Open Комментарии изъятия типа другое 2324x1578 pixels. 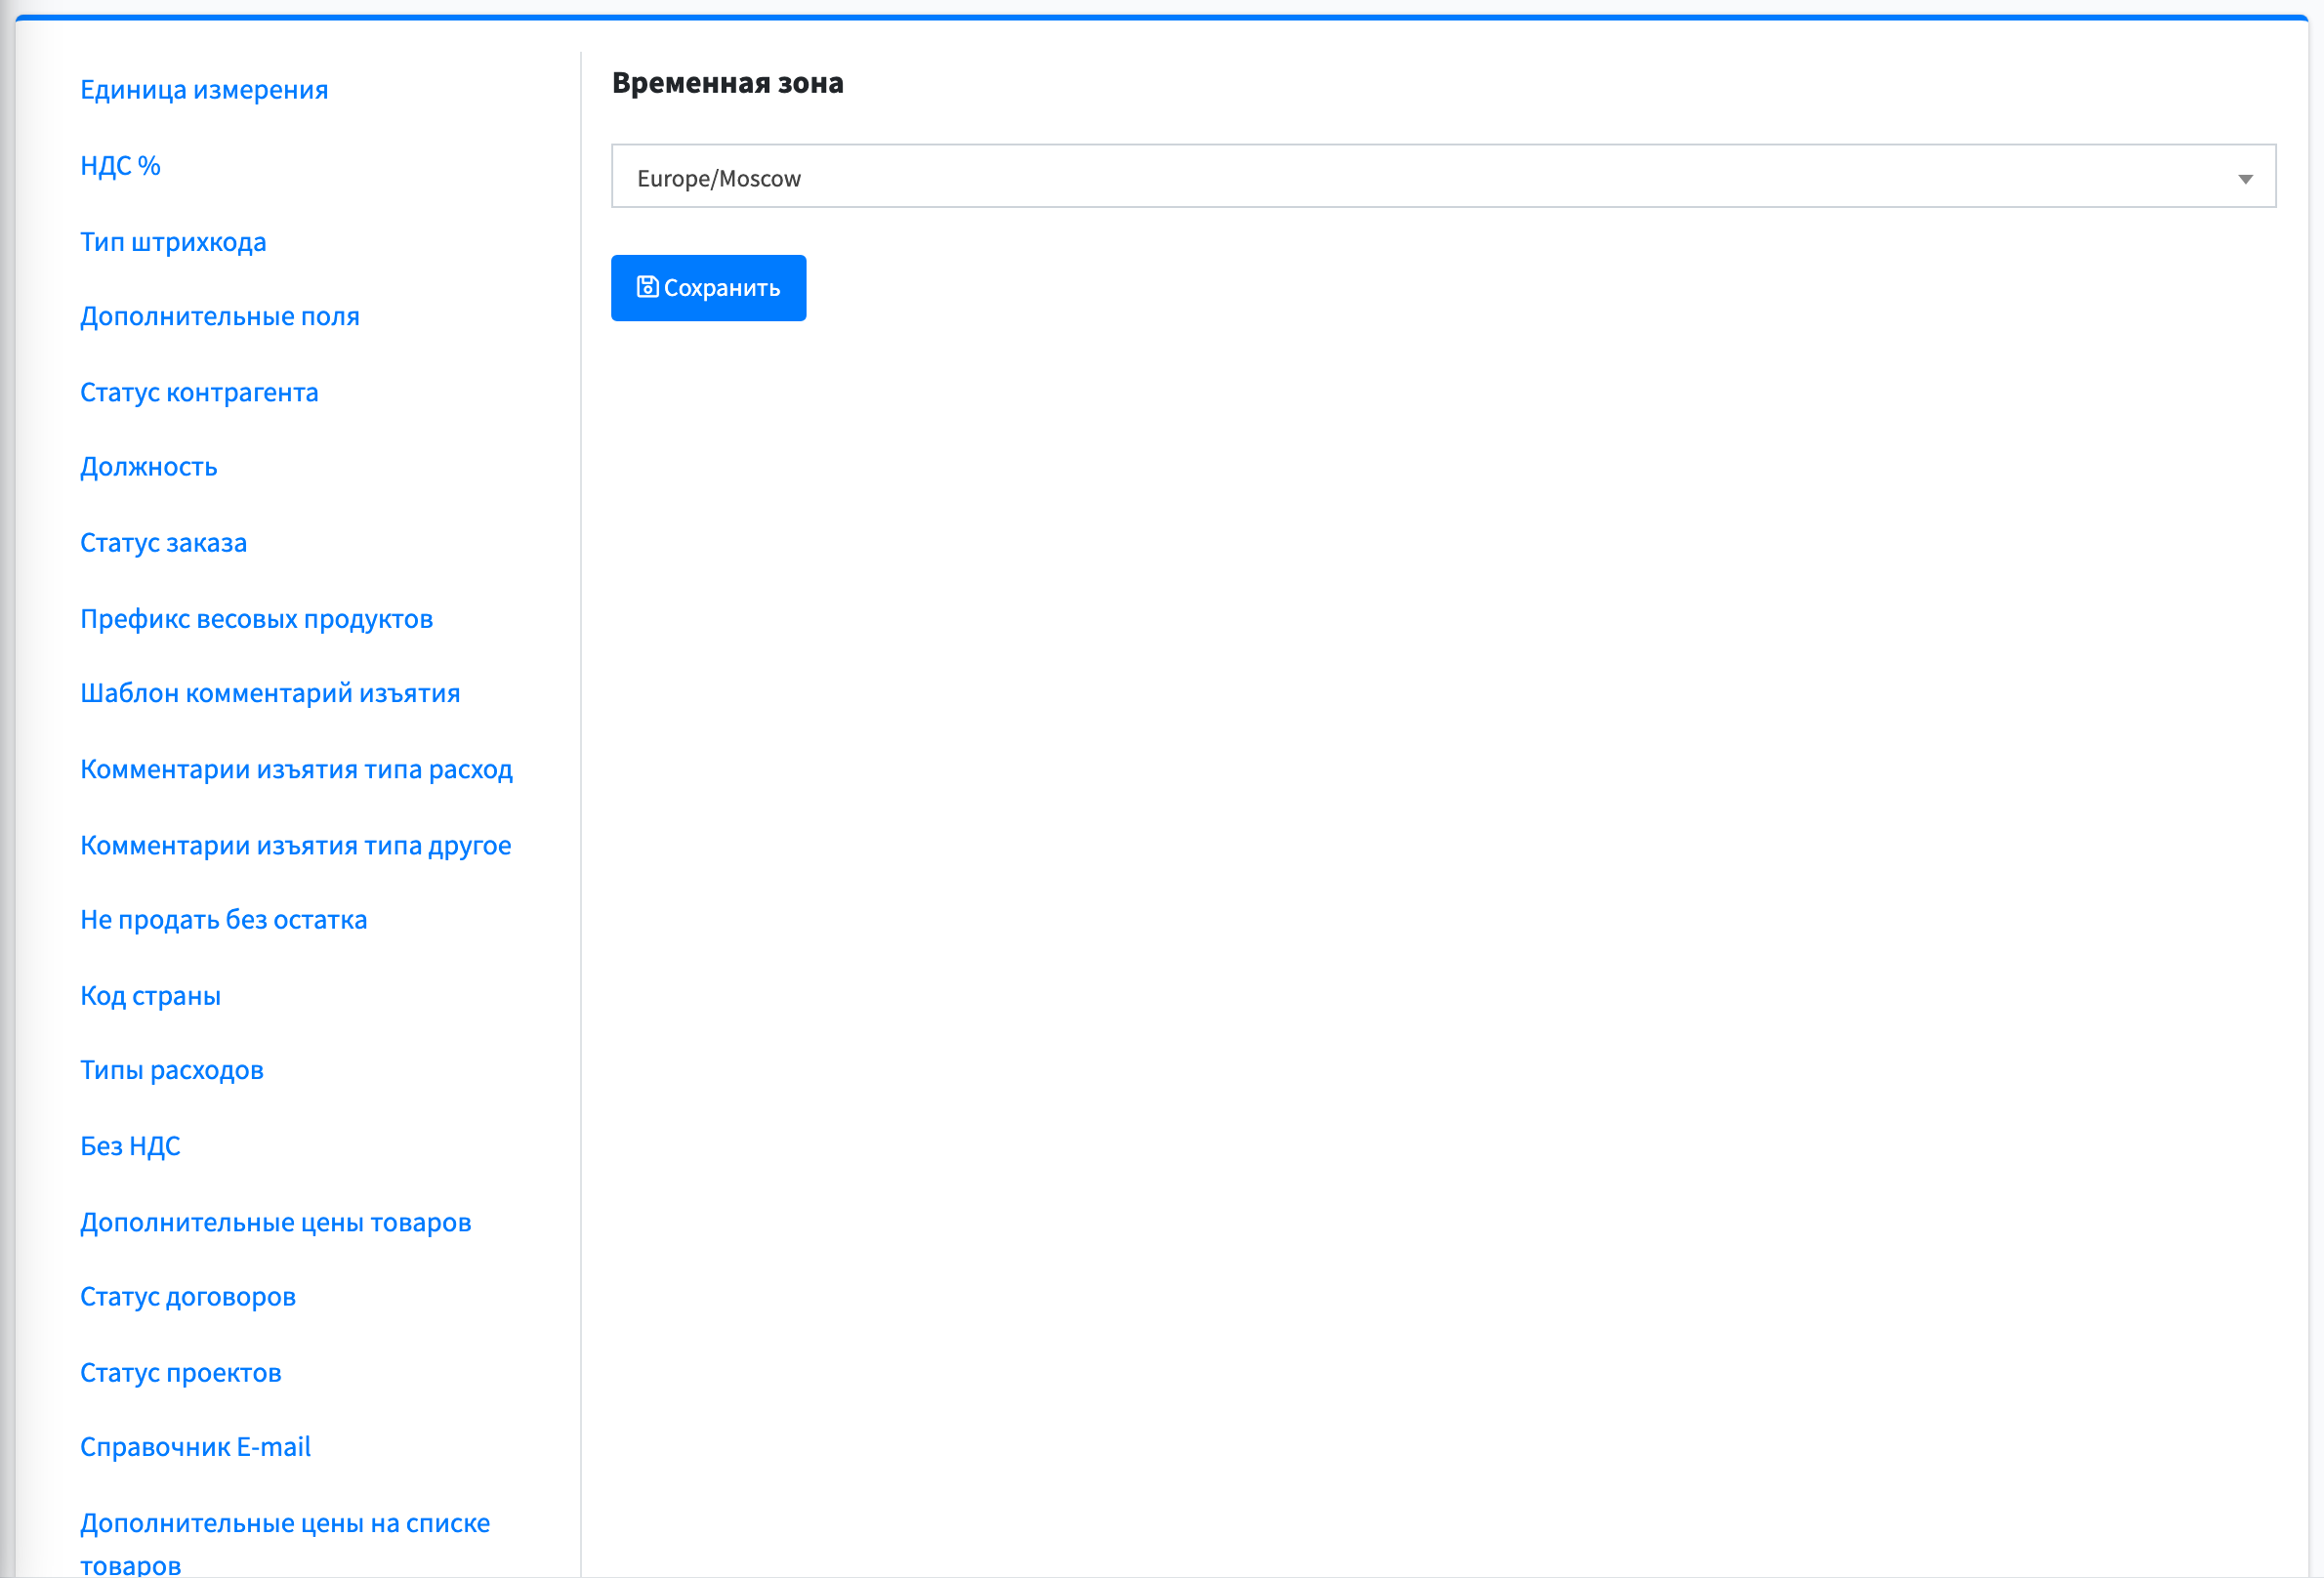(x=296, y=845)
